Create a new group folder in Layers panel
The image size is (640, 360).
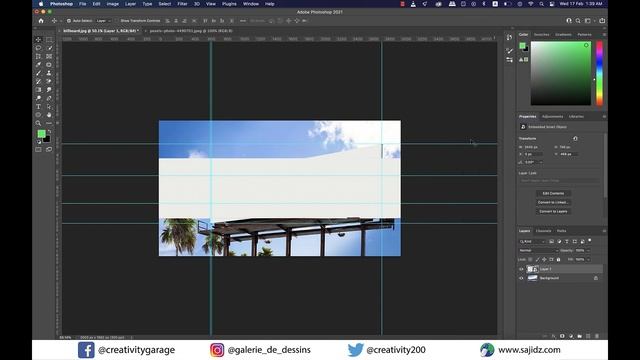point(579,336)
